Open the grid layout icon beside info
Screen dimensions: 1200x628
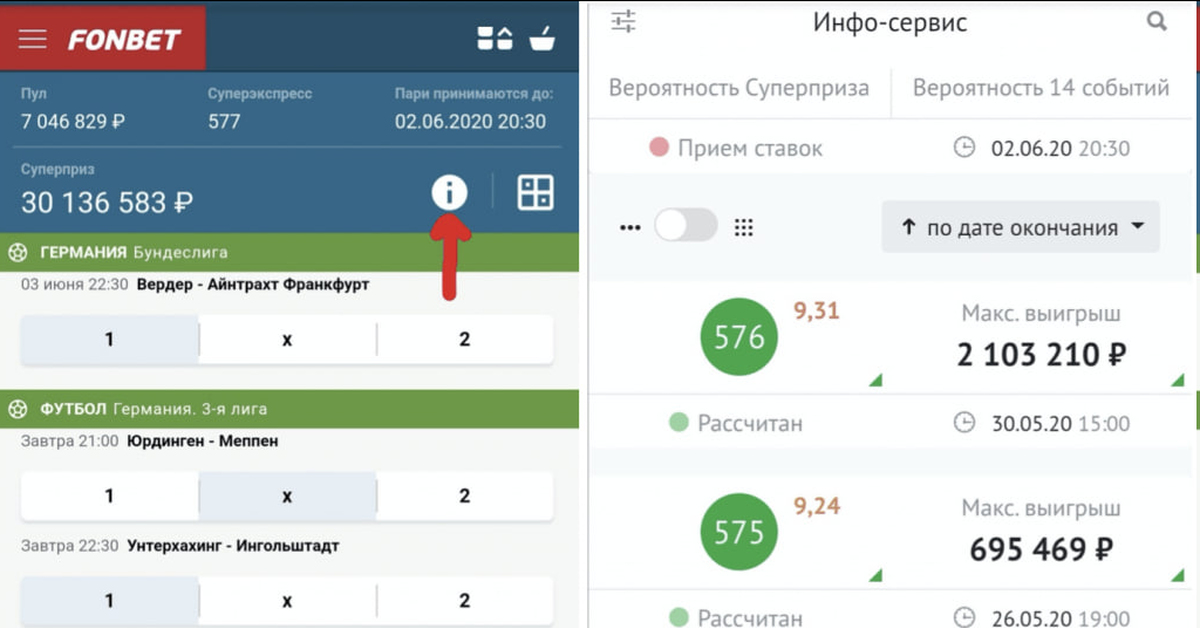pos(536,192)
